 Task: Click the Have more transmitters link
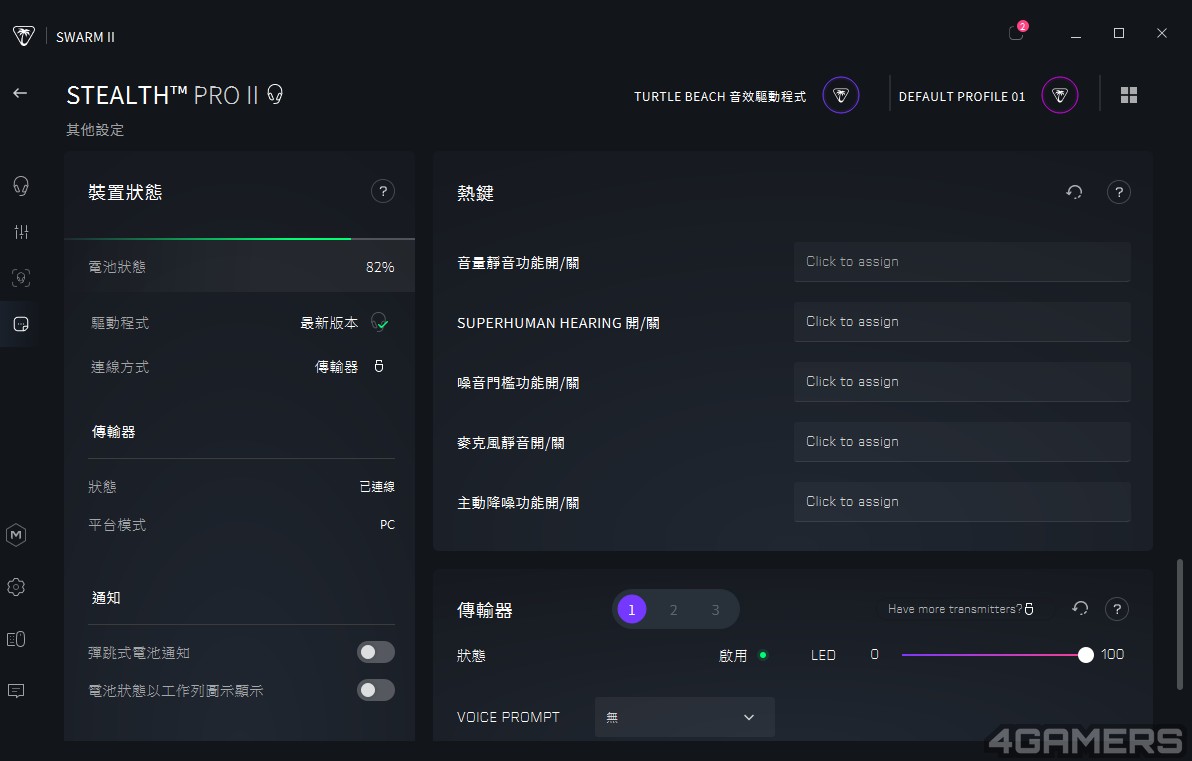(x=961, y=609)
